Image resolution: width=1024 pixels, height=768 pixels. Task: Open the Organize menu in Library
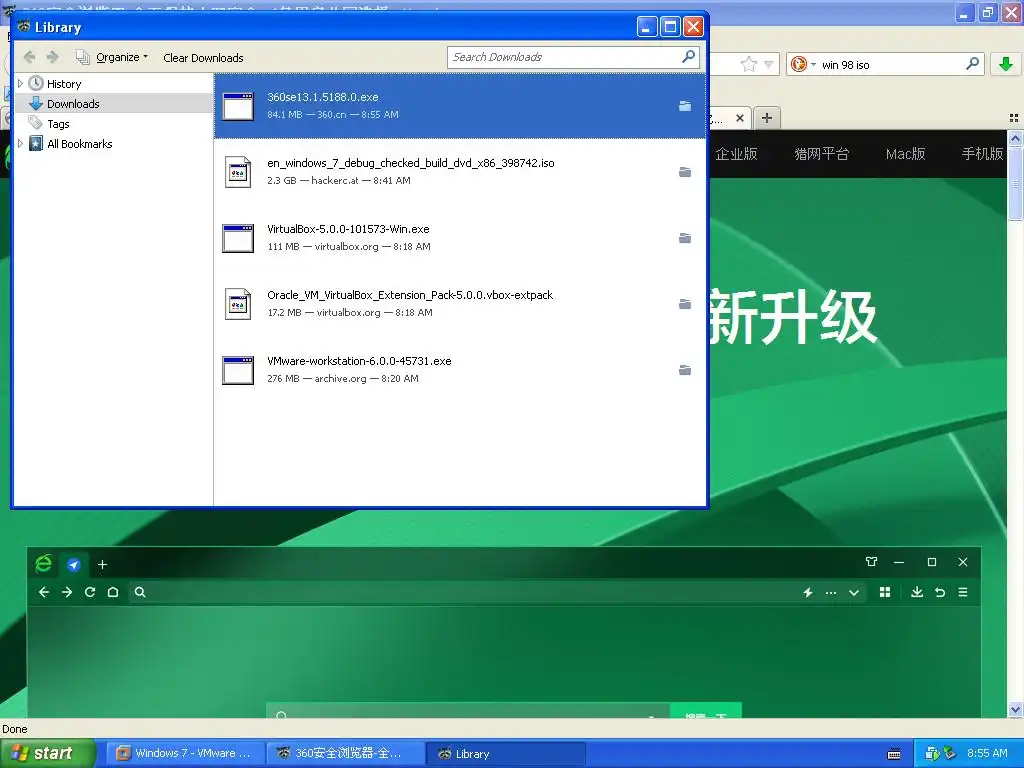click(112, 57)
